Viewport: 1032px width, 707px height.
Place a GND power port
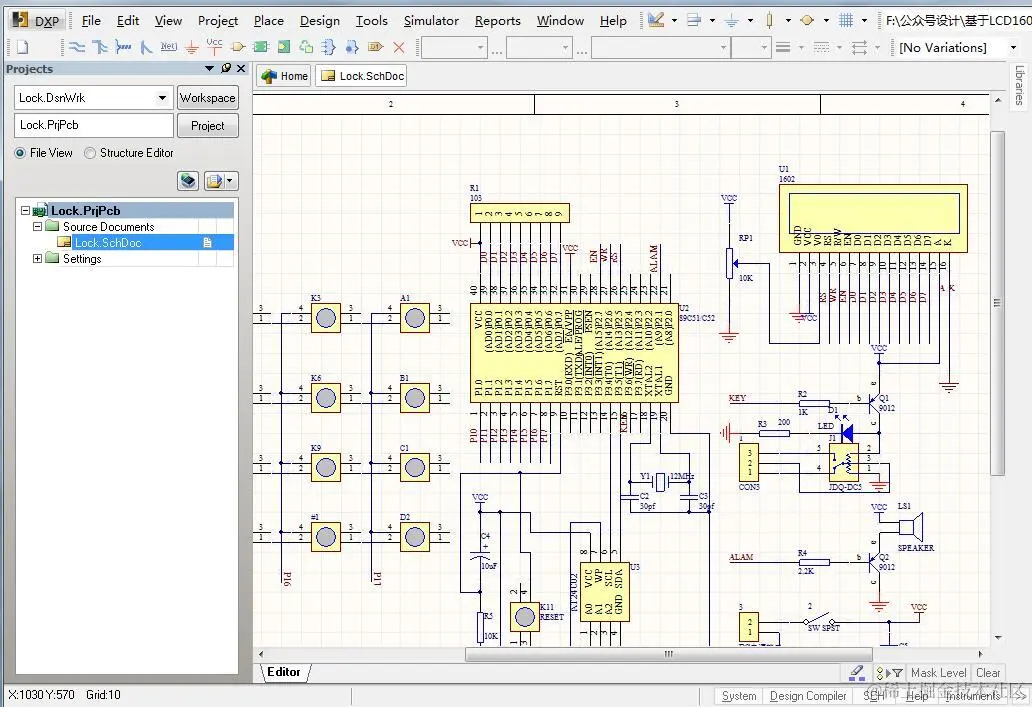[x=191, y=46]
